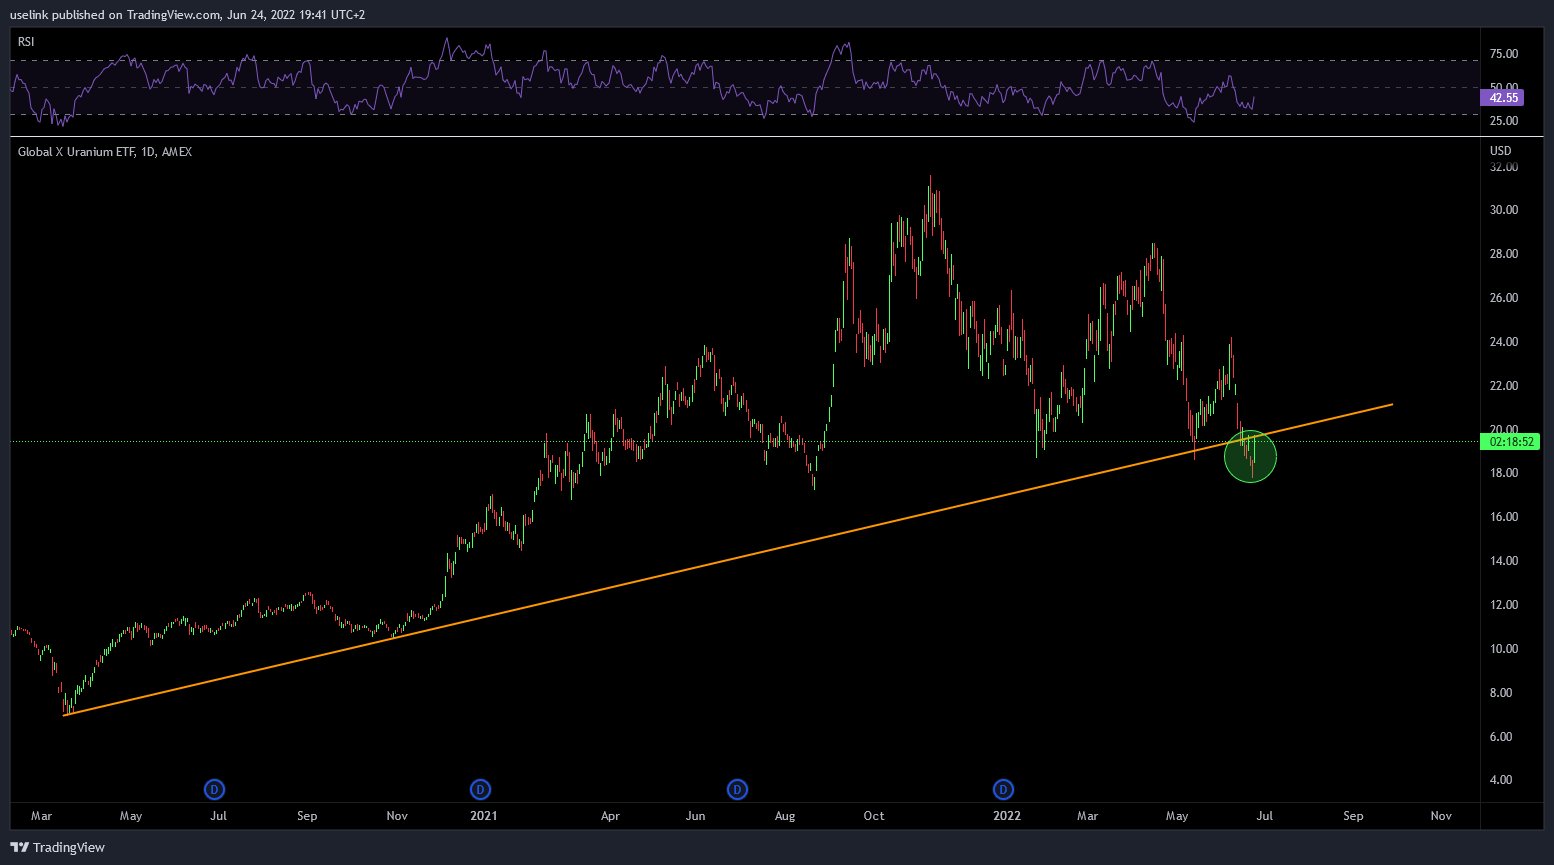Click the "Apr" label on the time axis
Viewport: 1554px width, 865px height.
coord(610,816)
